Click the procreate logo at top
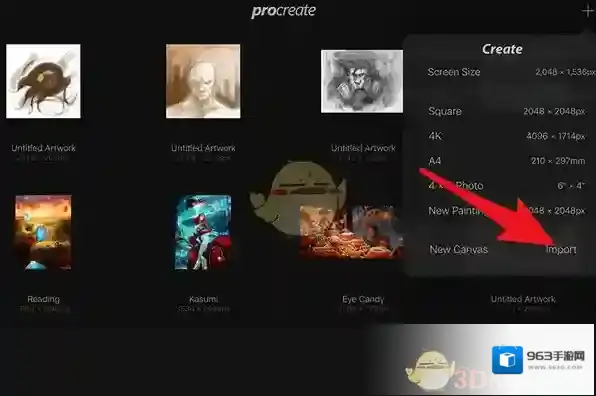The width and height of the screenshot is (596, 396). click(284, 11)
